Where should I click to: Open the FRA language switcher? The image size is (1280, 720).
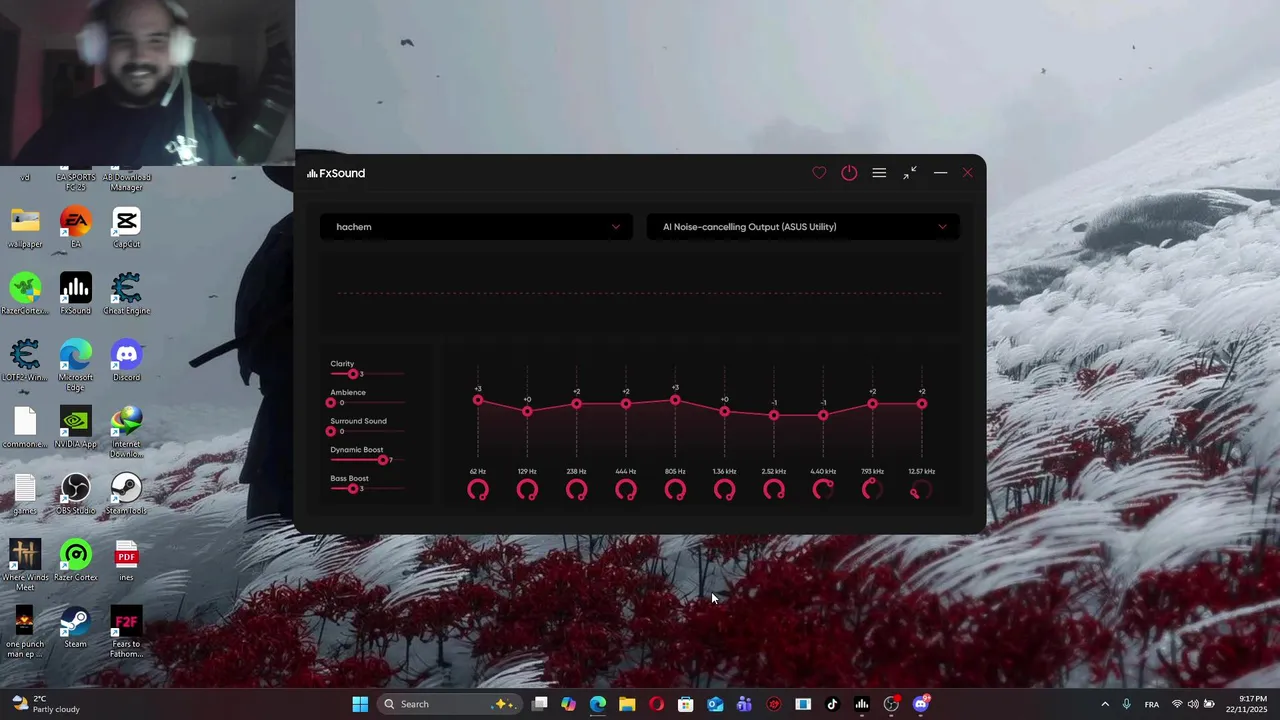click(1152, 704)
